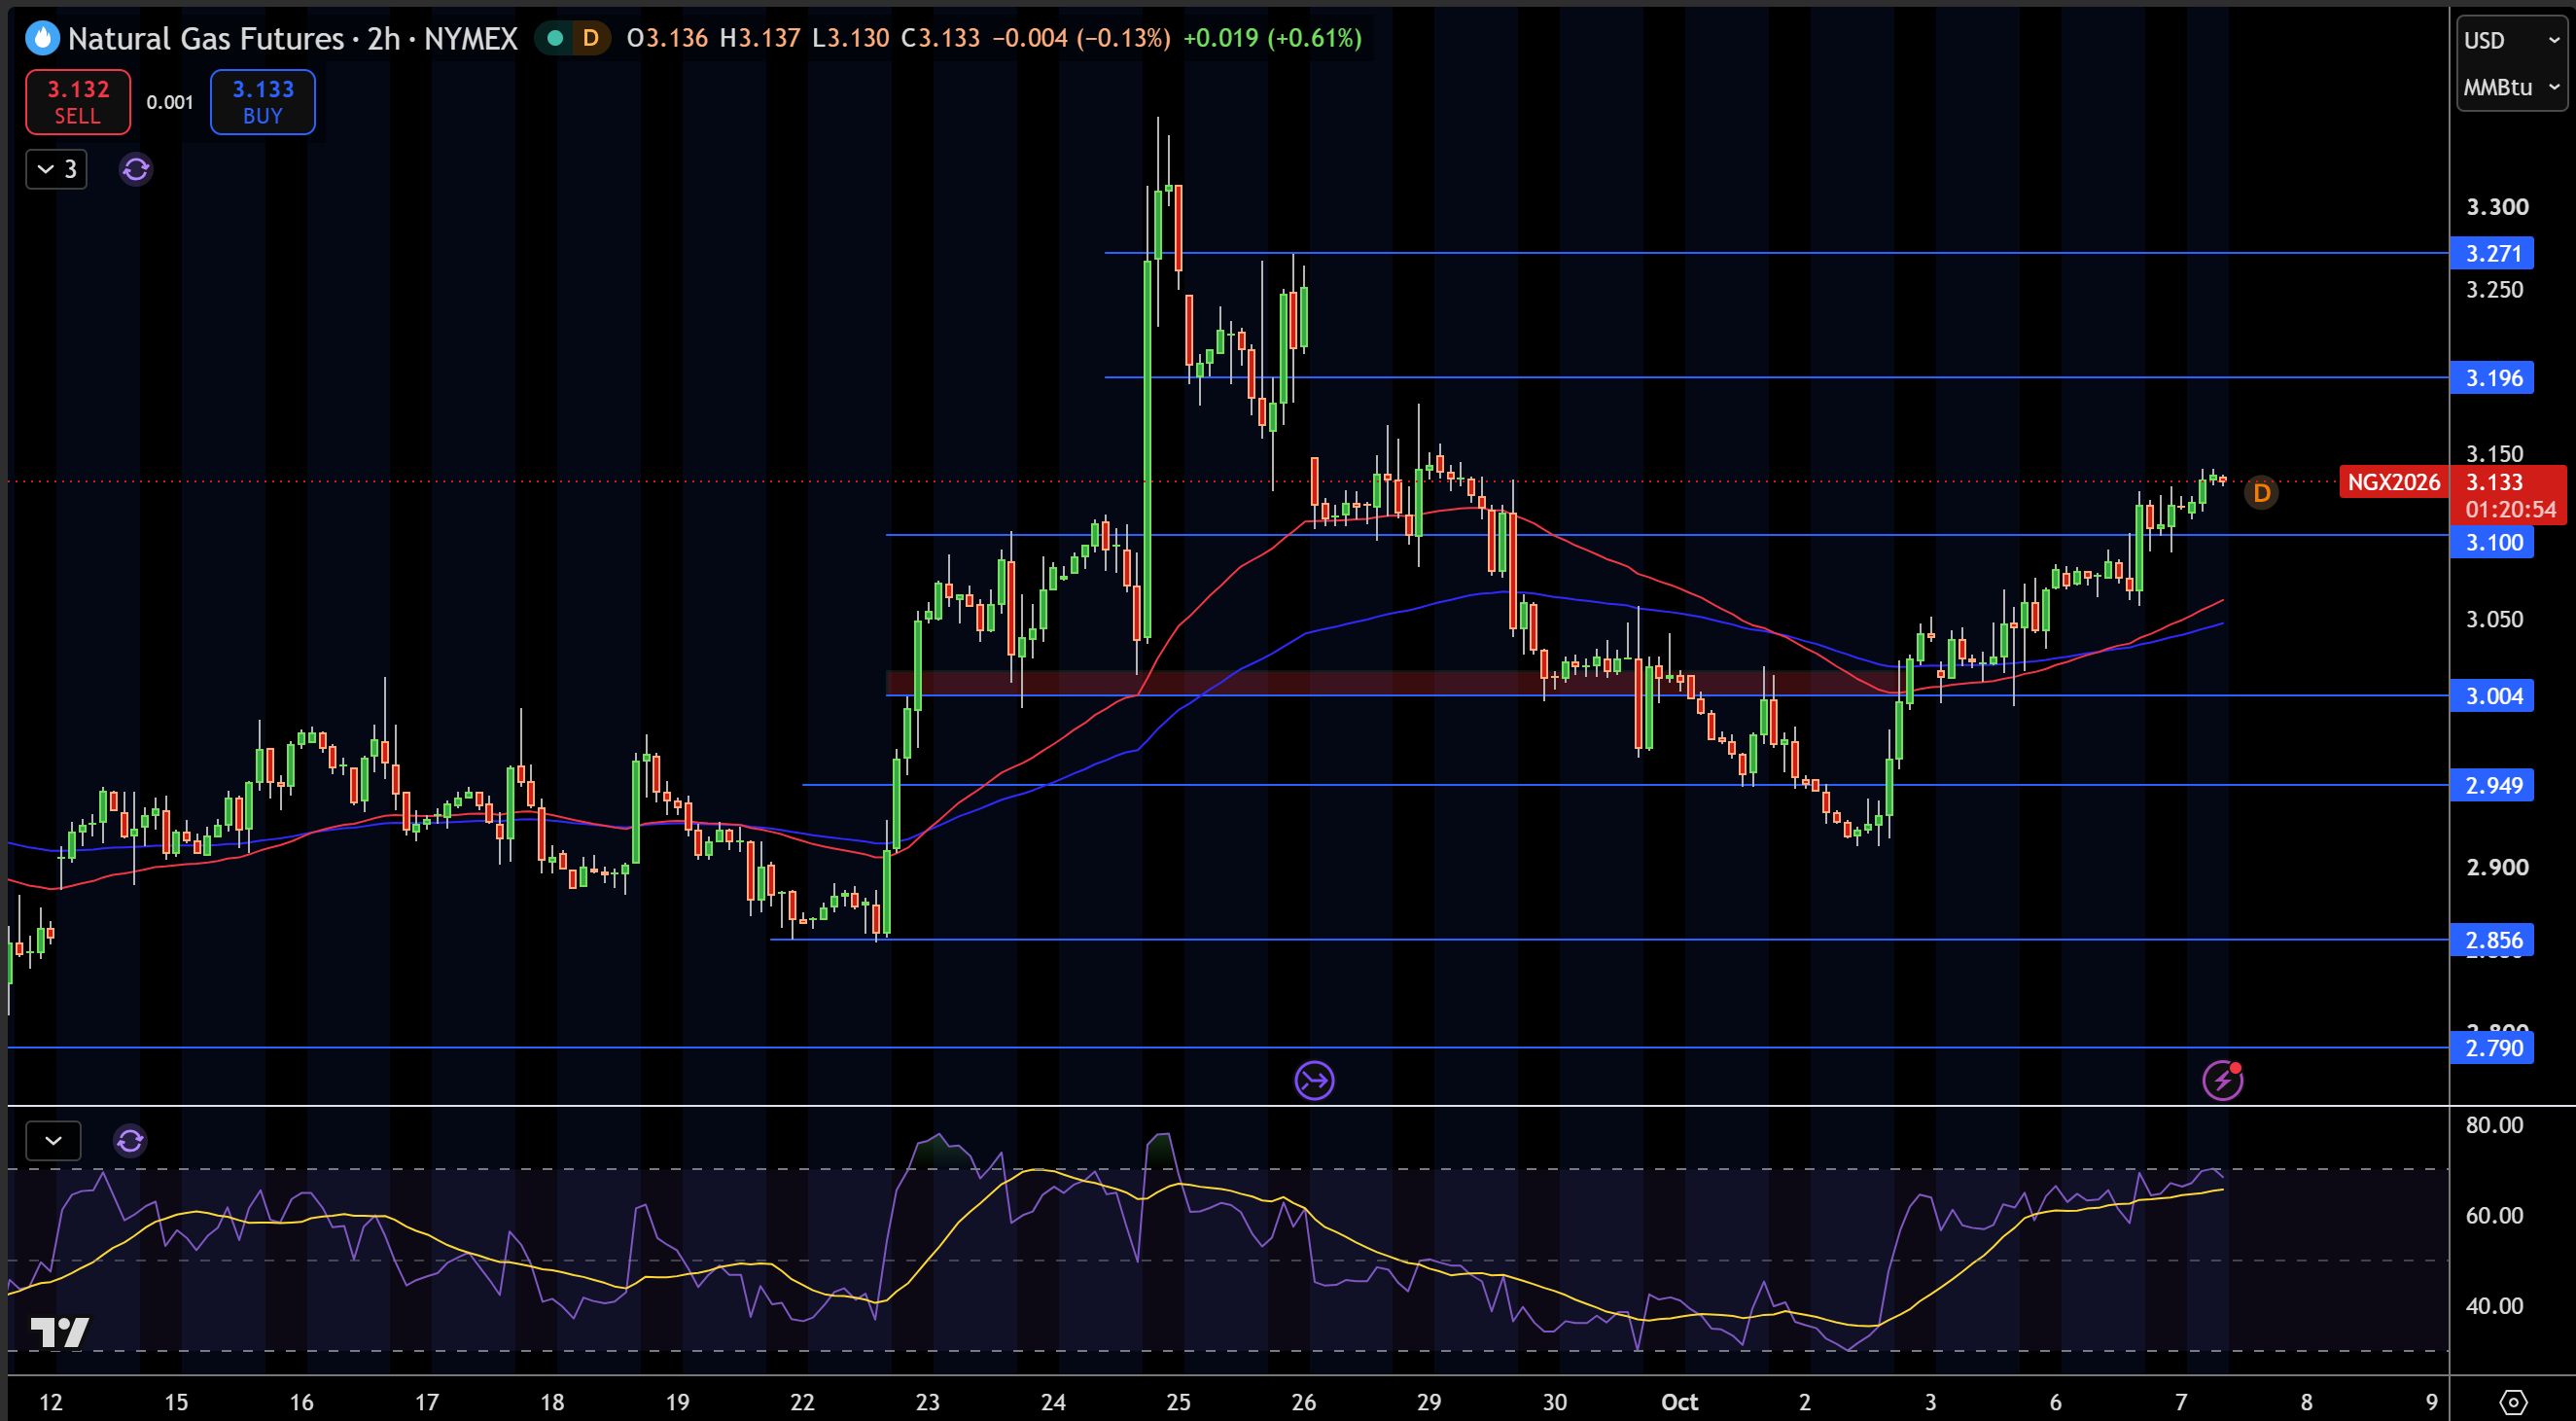
Task: Click the 3.271 price level label
Action: [2492, 253]
